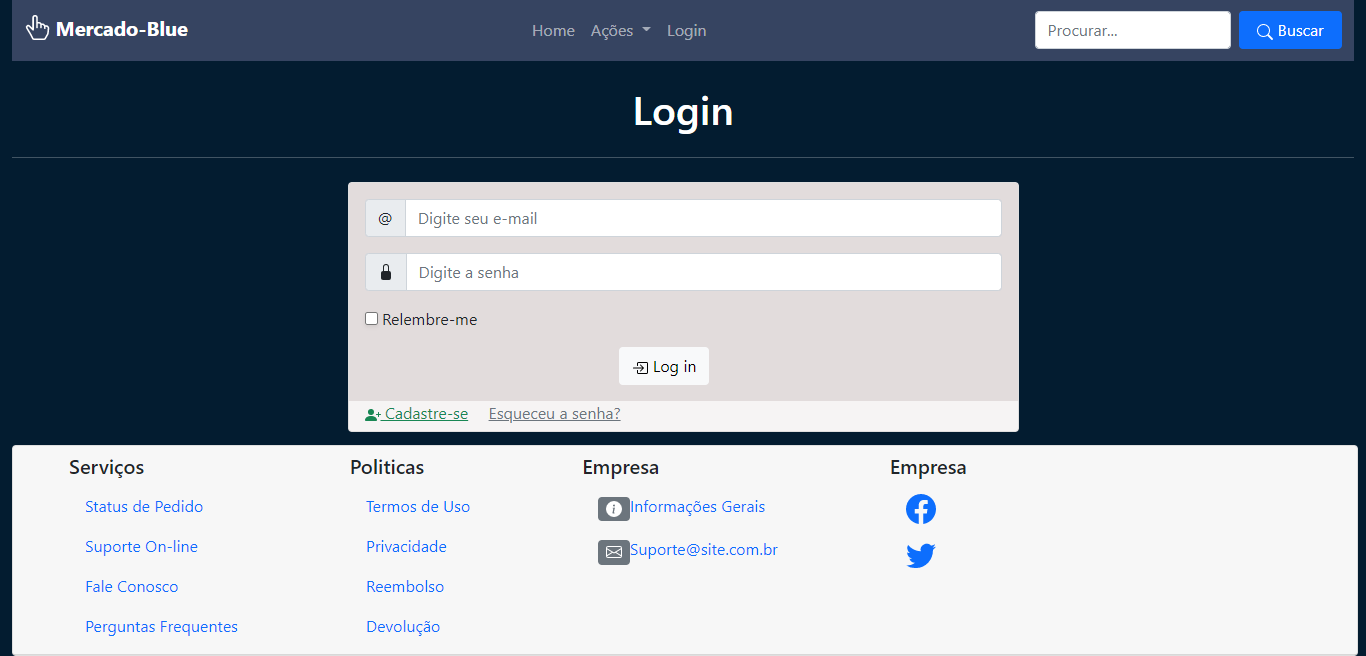Click the person-plus icon on Cadastre-se
1366x656 pixels.
tap(371, 413)
